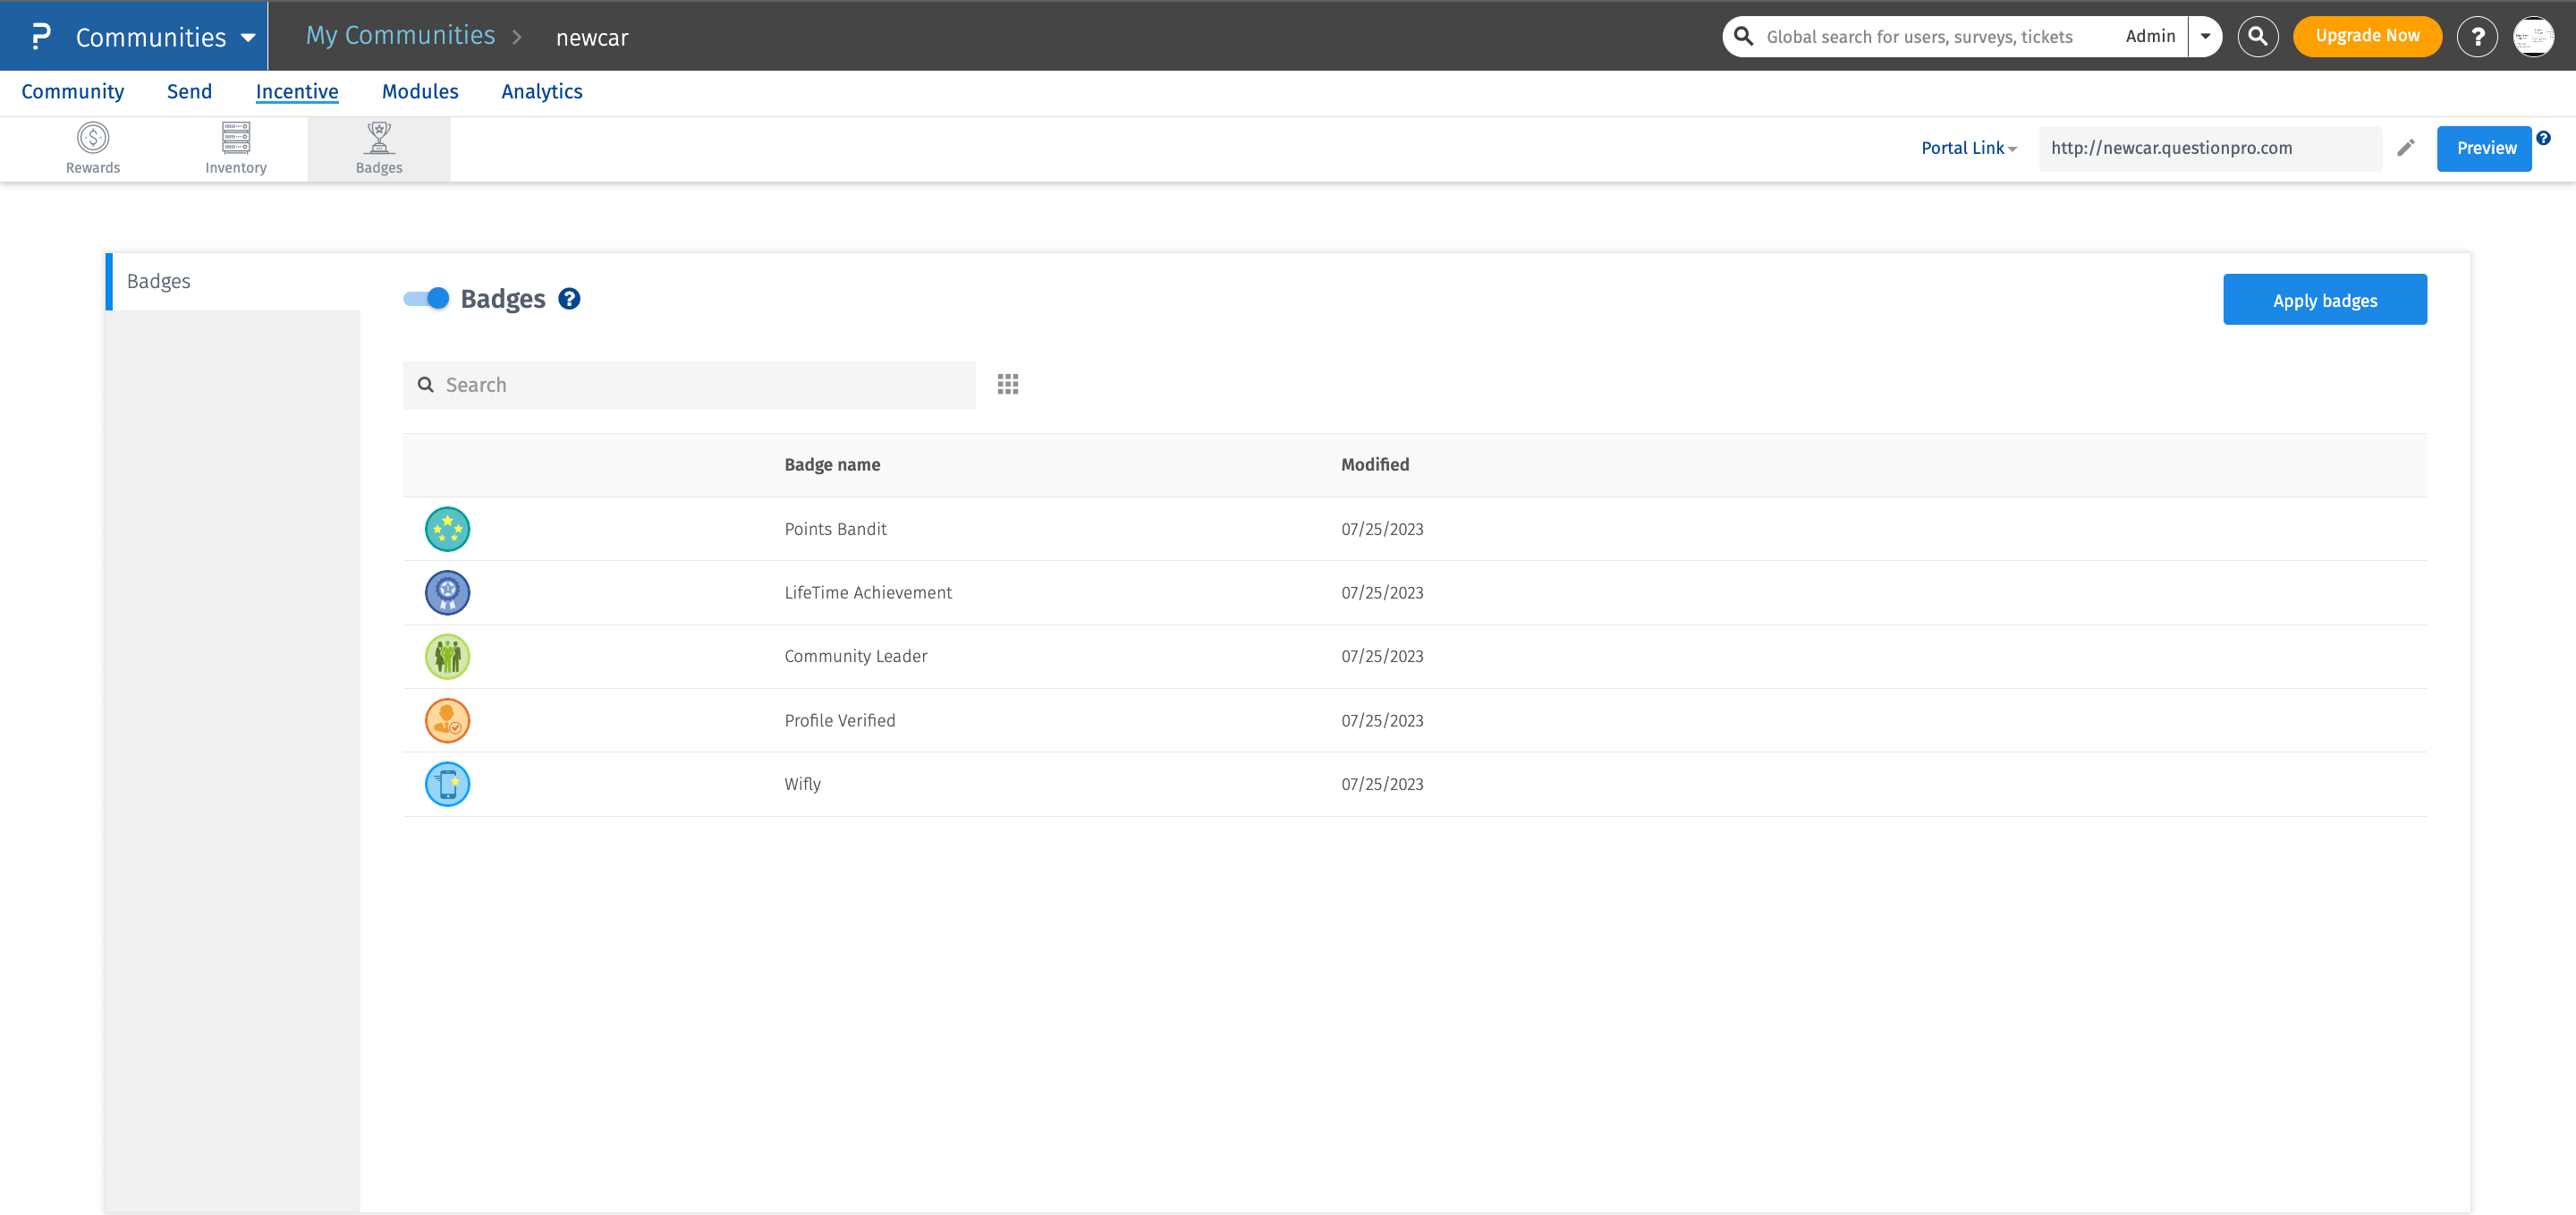Toggle the Badges feature switch off
This screenshot has width=2576, height=1215.
tap(424, 298)
